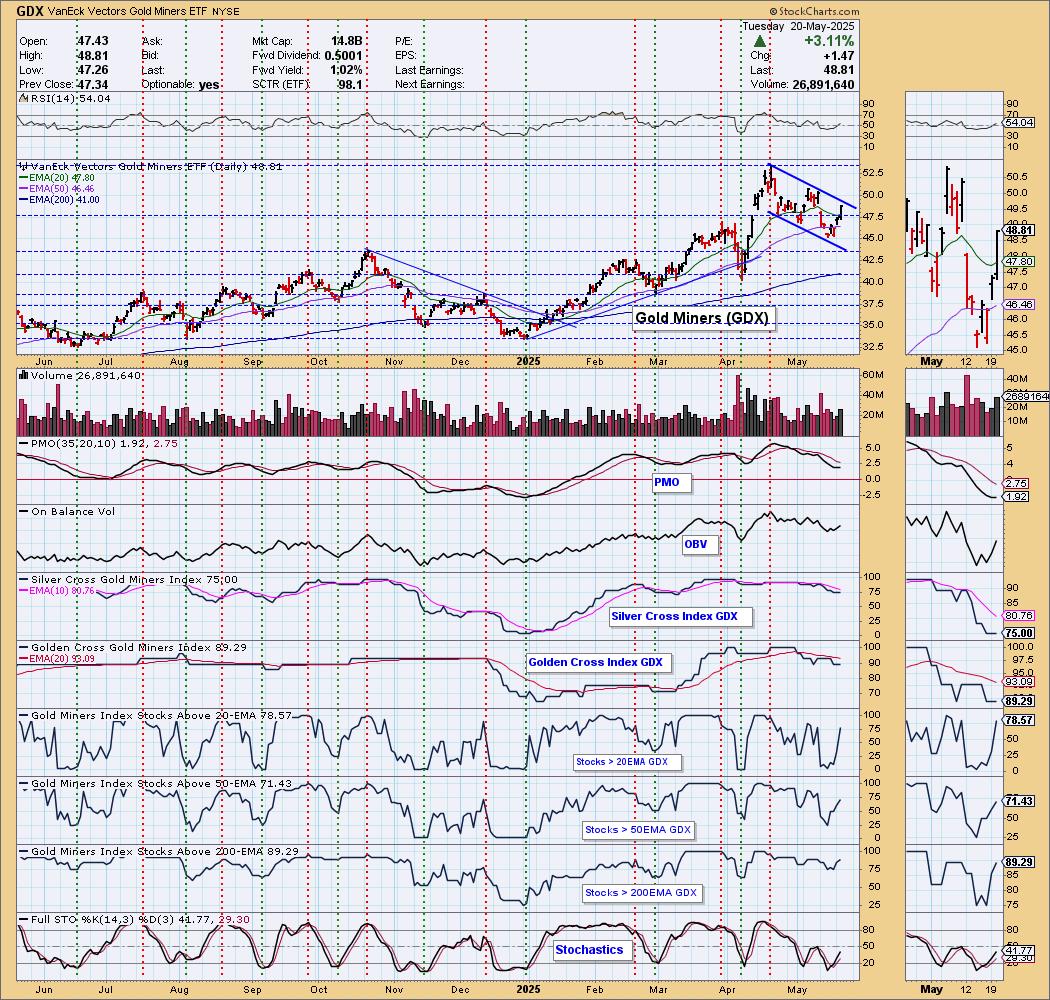Click the 'Next Earnings:' label
The height and width of the screenshot is (1000, 1050).
(429, 84)
